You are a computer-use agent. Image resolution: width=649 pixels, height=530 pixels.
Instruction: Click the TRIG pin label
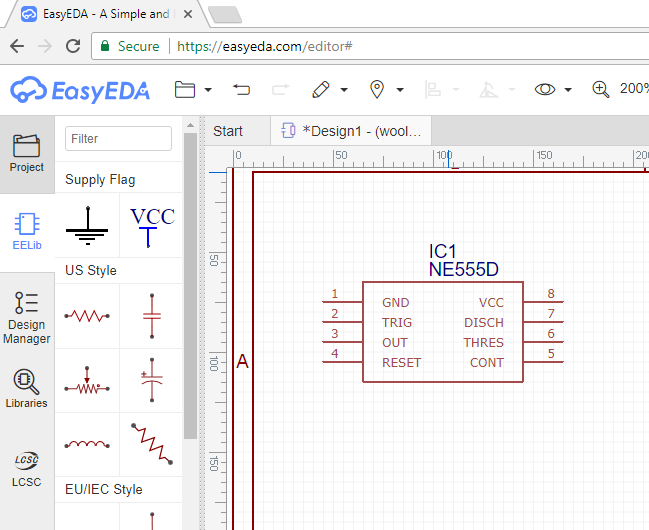pos(397,323)
